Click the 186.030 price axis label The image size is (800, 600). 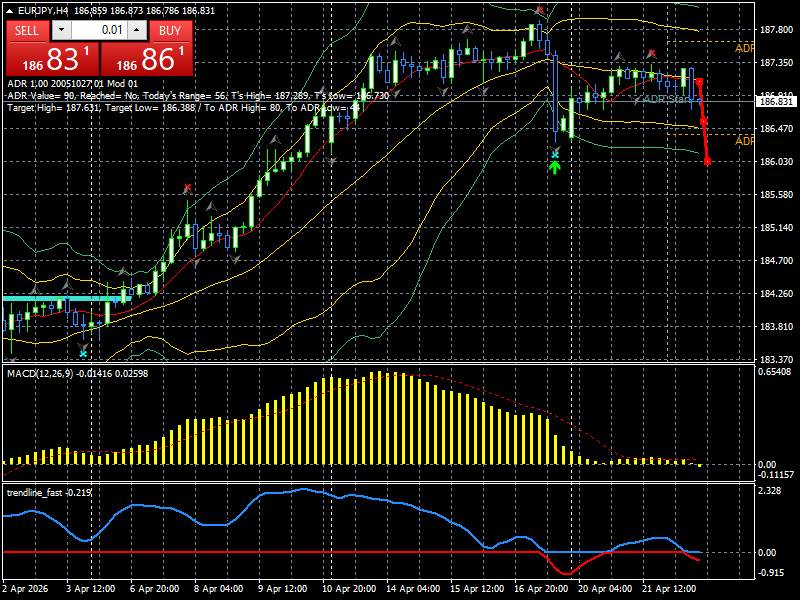click(777, 162)
